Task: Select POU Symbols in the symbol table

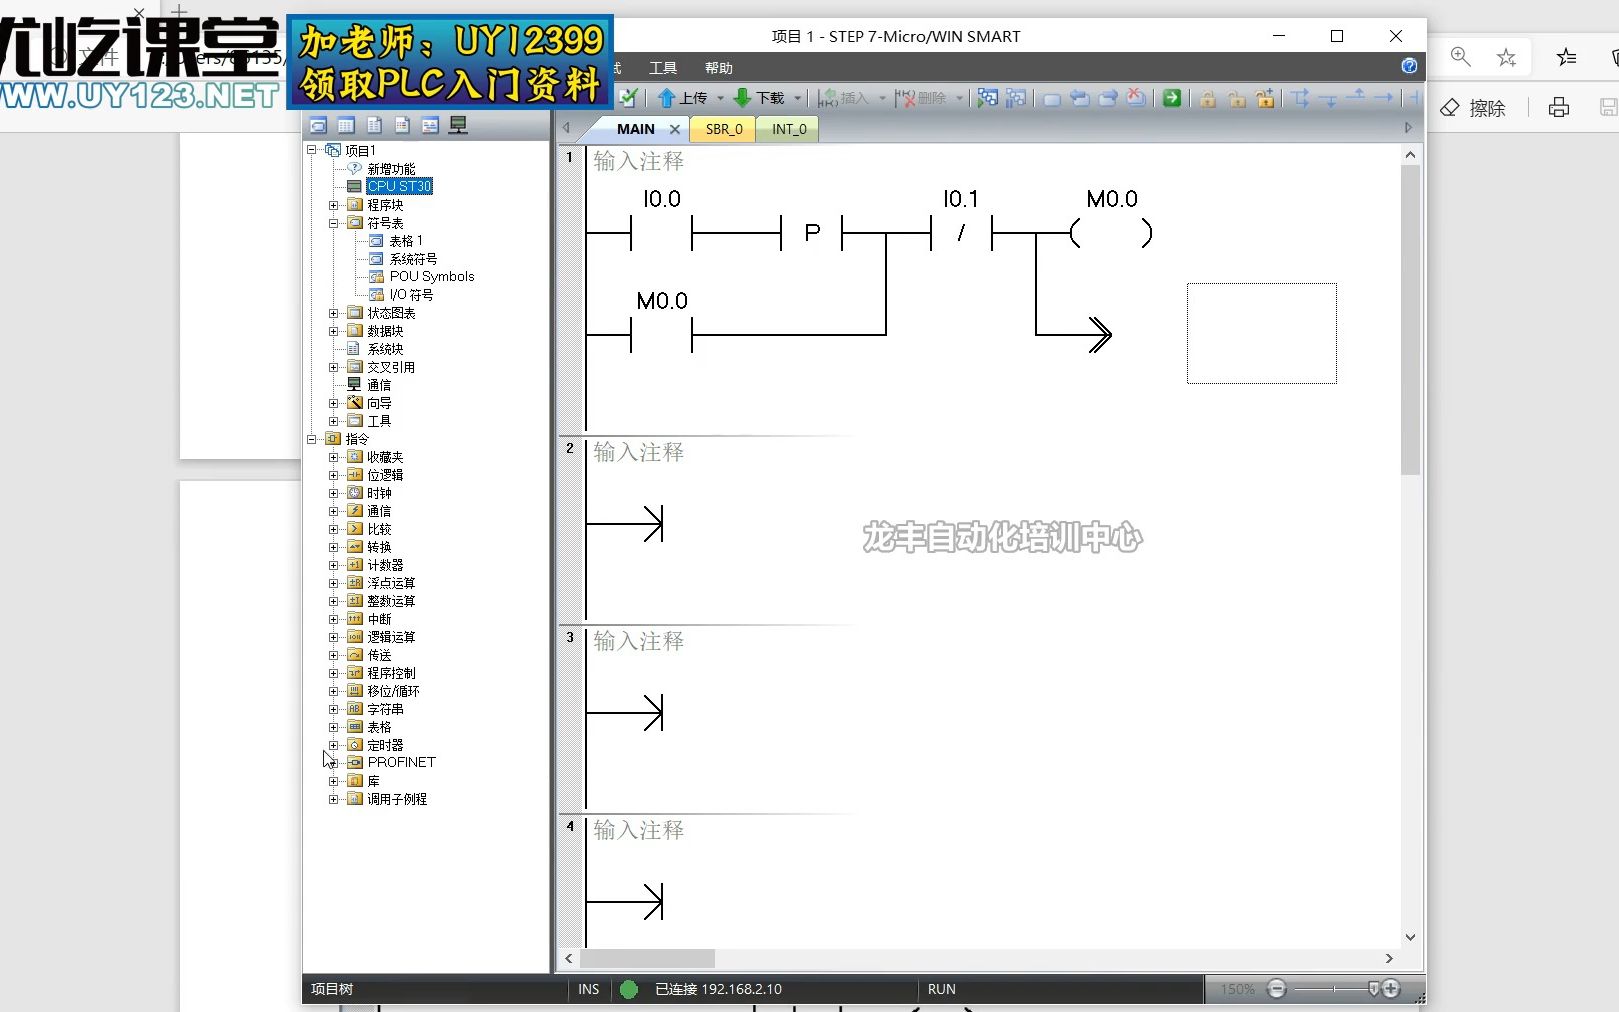Action: (x=432, y=277)
